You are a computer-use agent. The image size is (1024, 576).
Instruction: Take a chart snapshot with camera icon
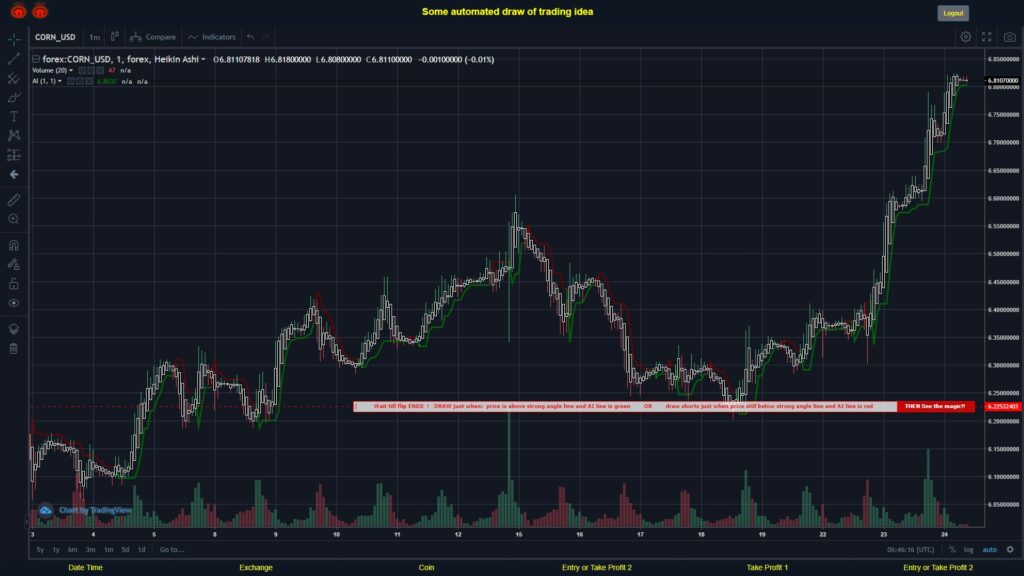pos(1010,37)
